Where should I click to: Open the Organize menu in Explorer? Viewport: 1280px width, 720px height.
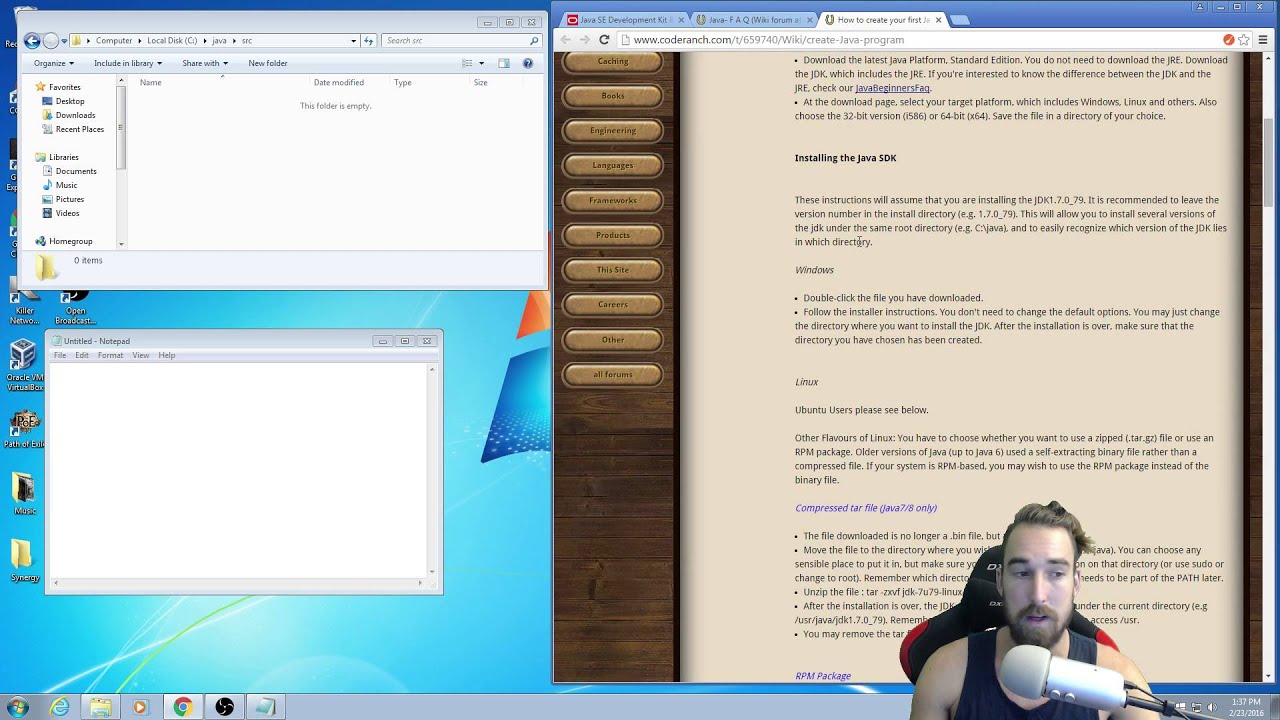[x=53, y=63]
